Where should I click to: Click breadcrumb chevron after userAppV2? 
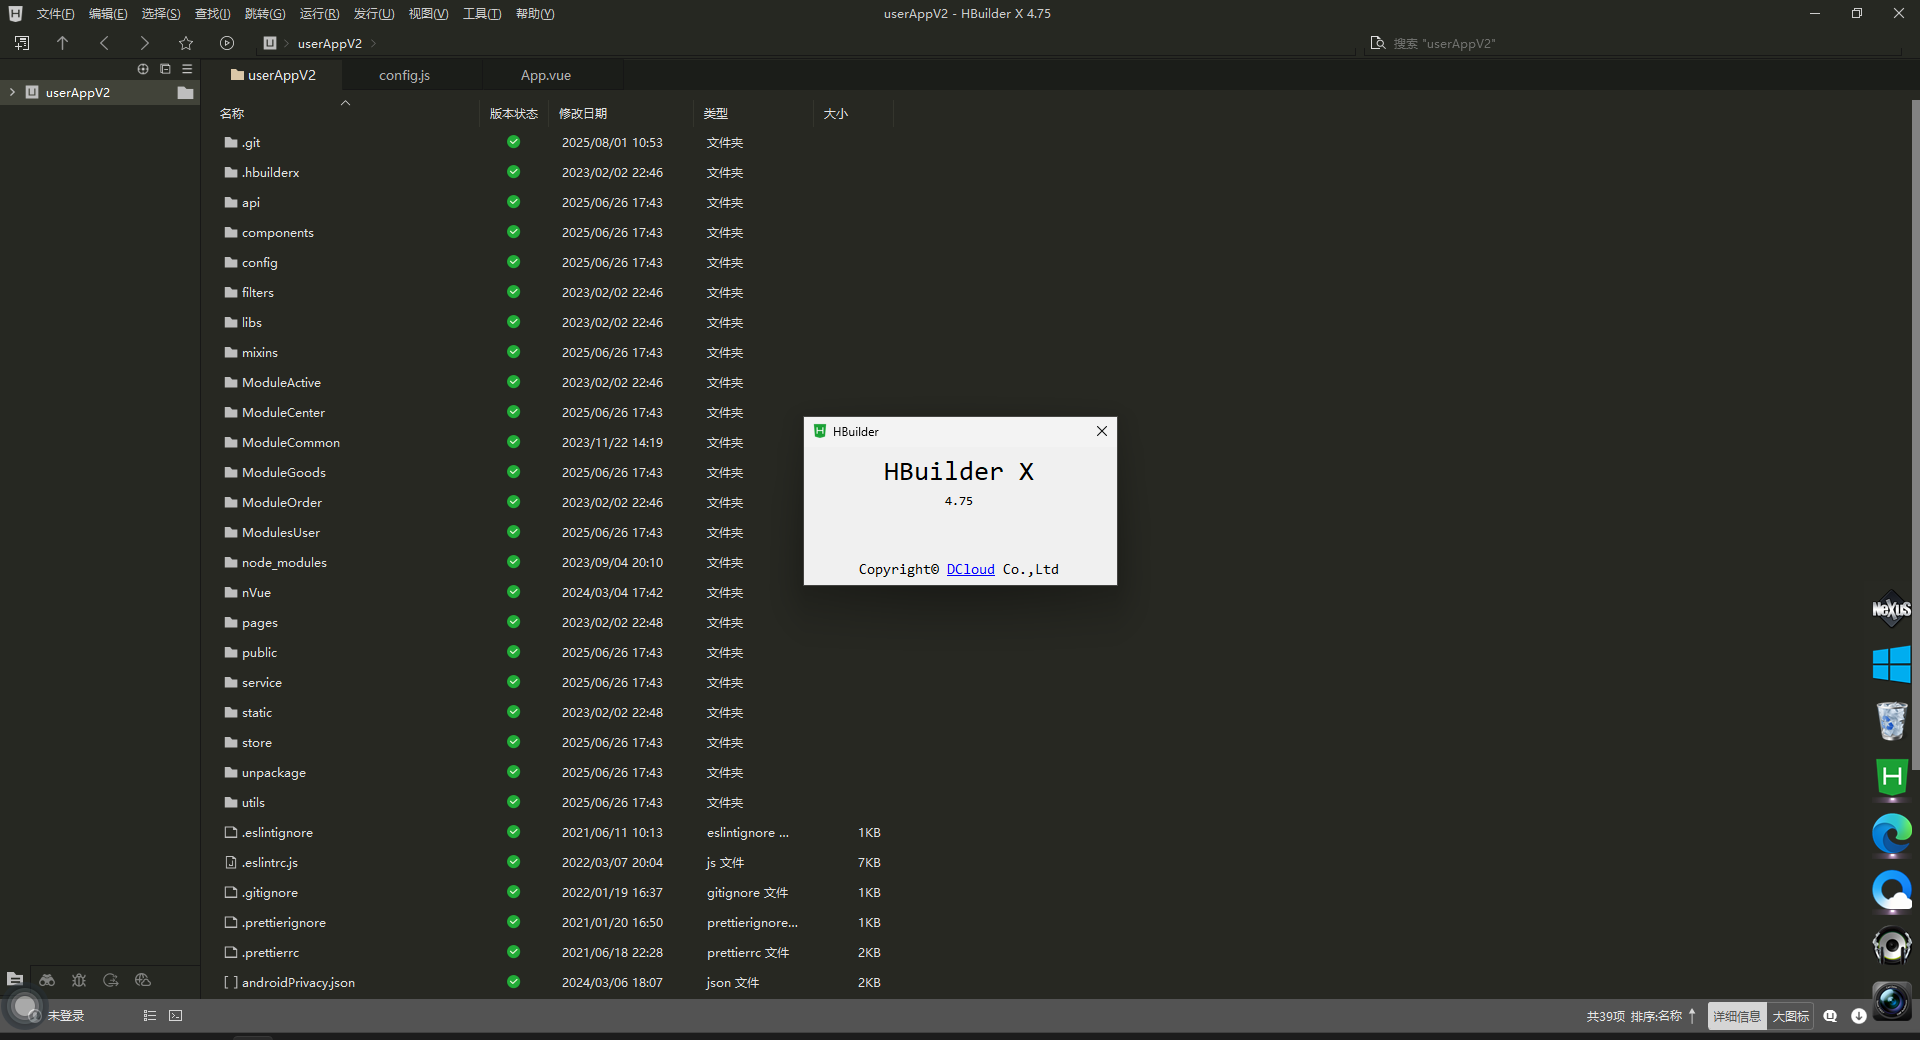(374, 43)
